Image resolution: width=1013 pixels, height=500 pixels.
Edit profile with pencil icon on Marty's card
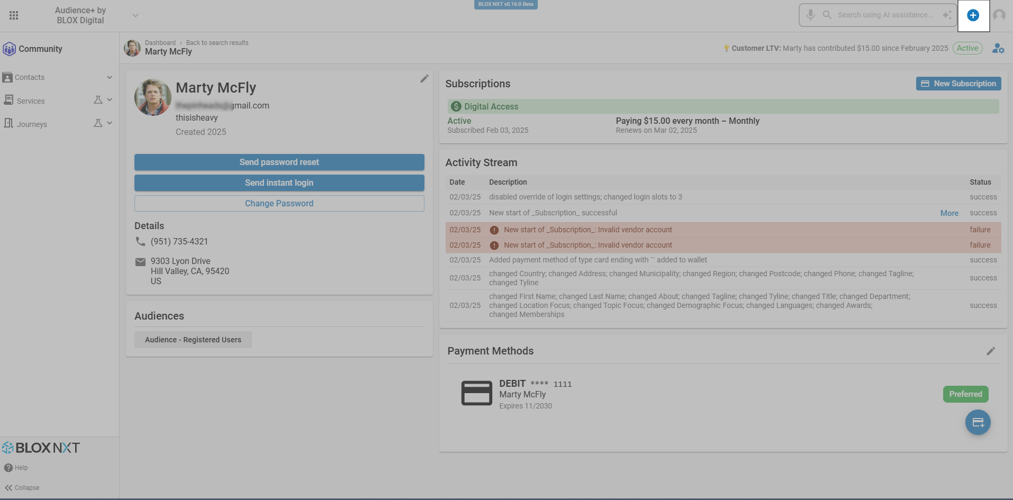pyautogui.click(x=424, y=78)
